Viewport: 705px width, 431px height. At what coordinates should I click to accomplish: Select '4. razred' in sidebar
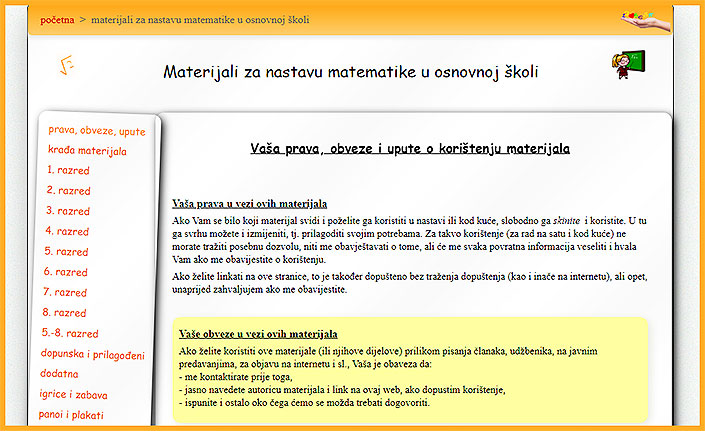pos(67,231)
